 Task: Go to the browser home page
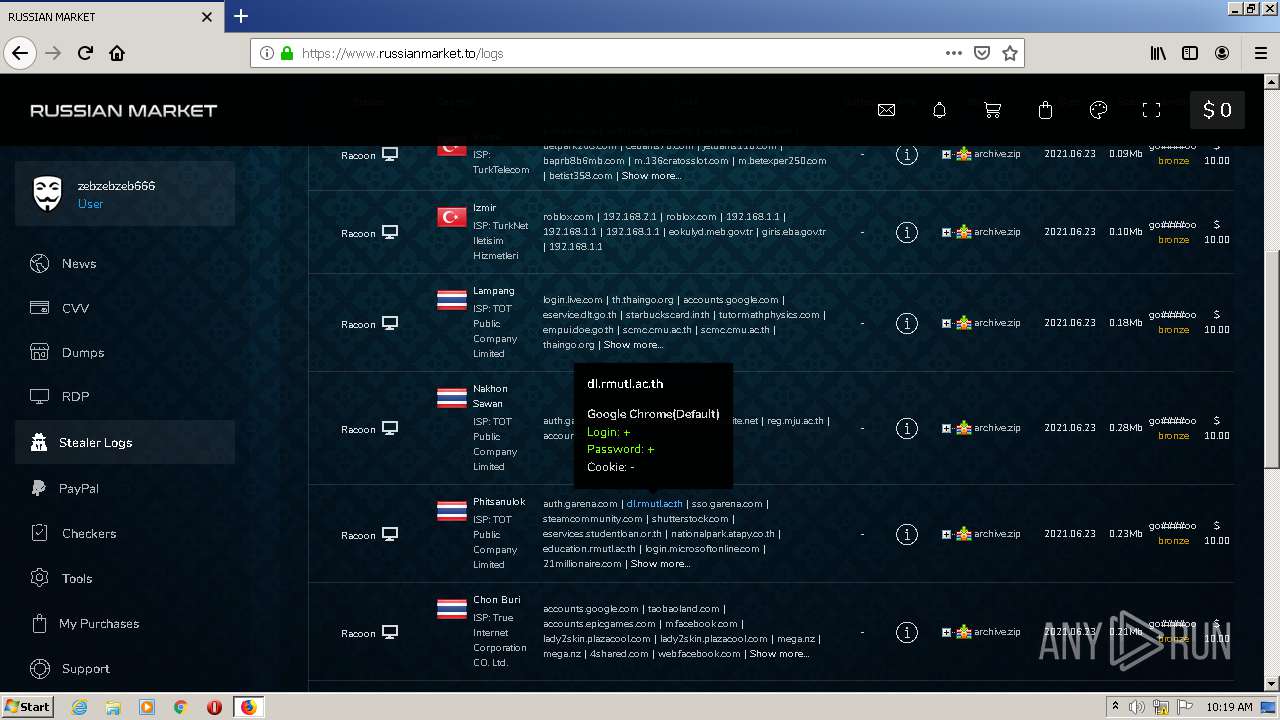117,53
